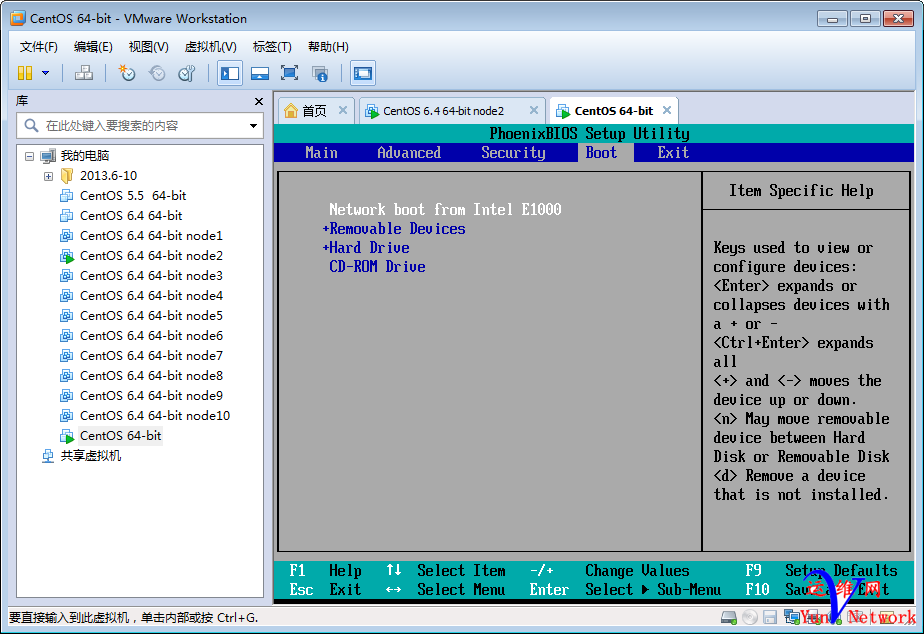The image size is (924, 634).
Task: Click the yellow suspend VM toolbar button
Action: pos(25,73)
